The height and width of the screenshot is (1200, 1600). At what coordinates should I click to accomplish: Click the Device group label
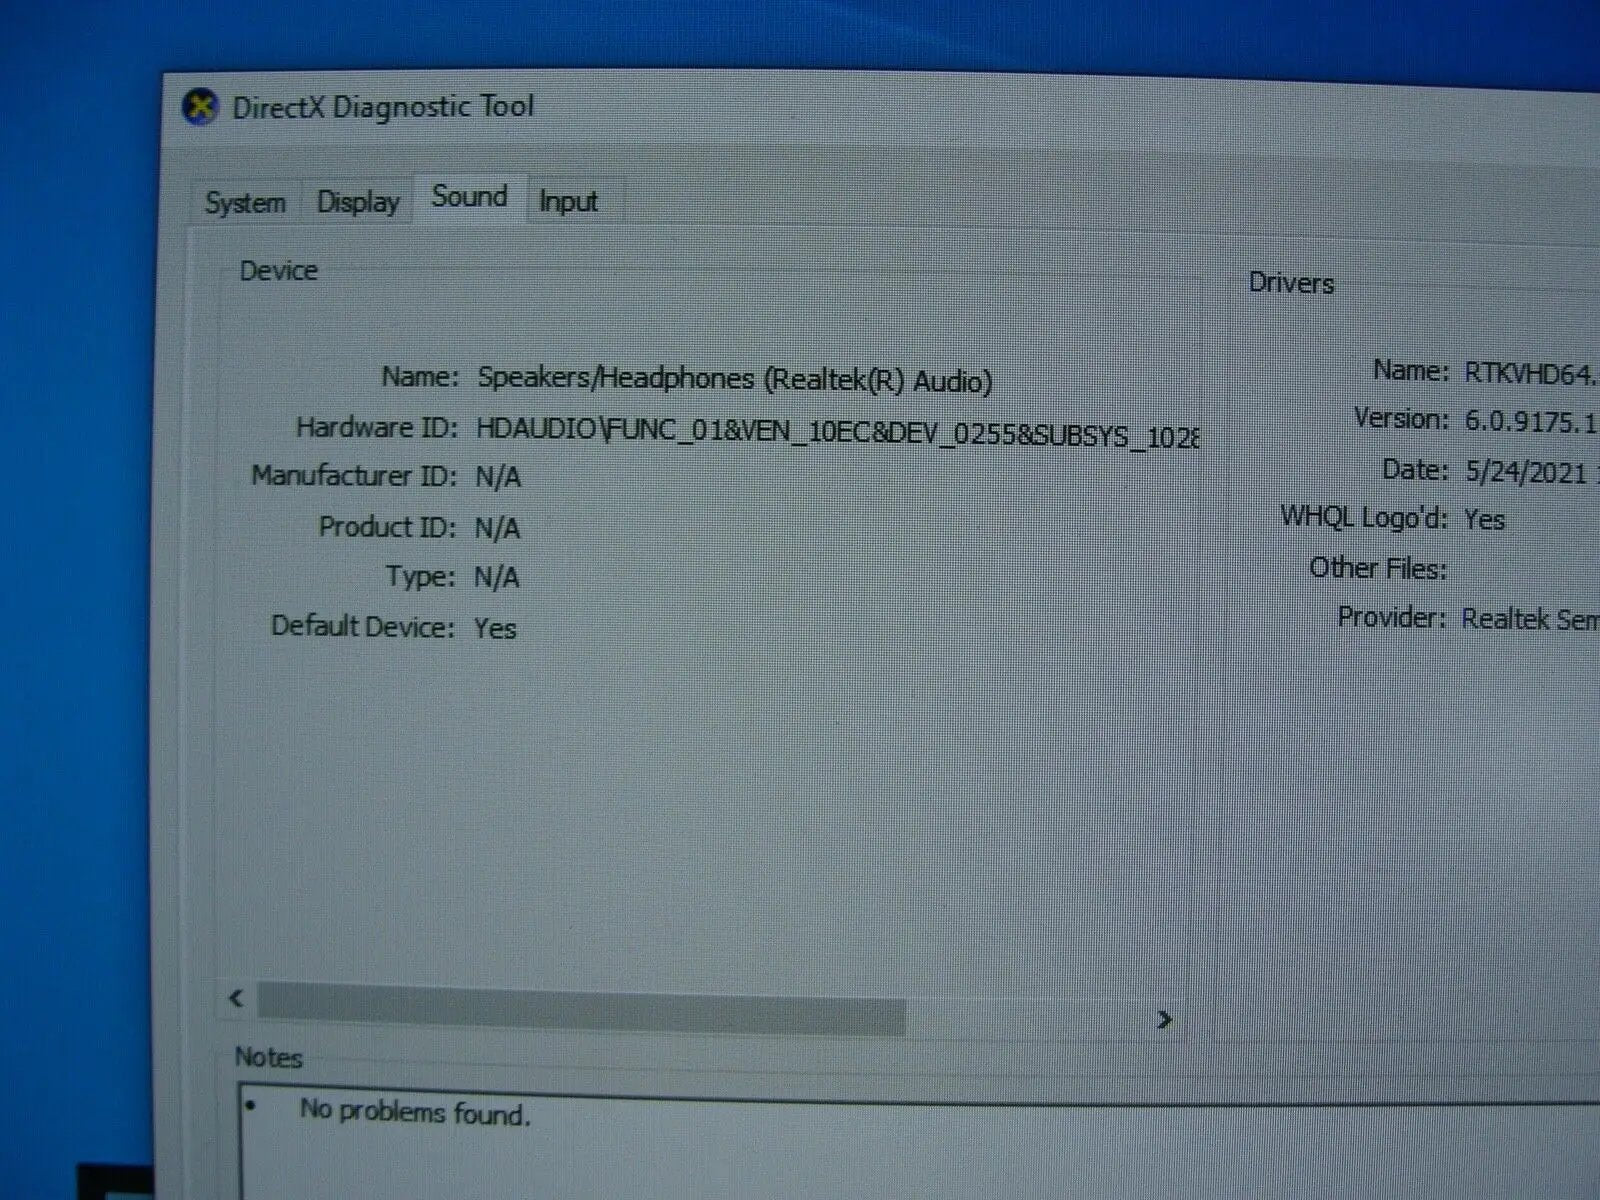point(278,271)
